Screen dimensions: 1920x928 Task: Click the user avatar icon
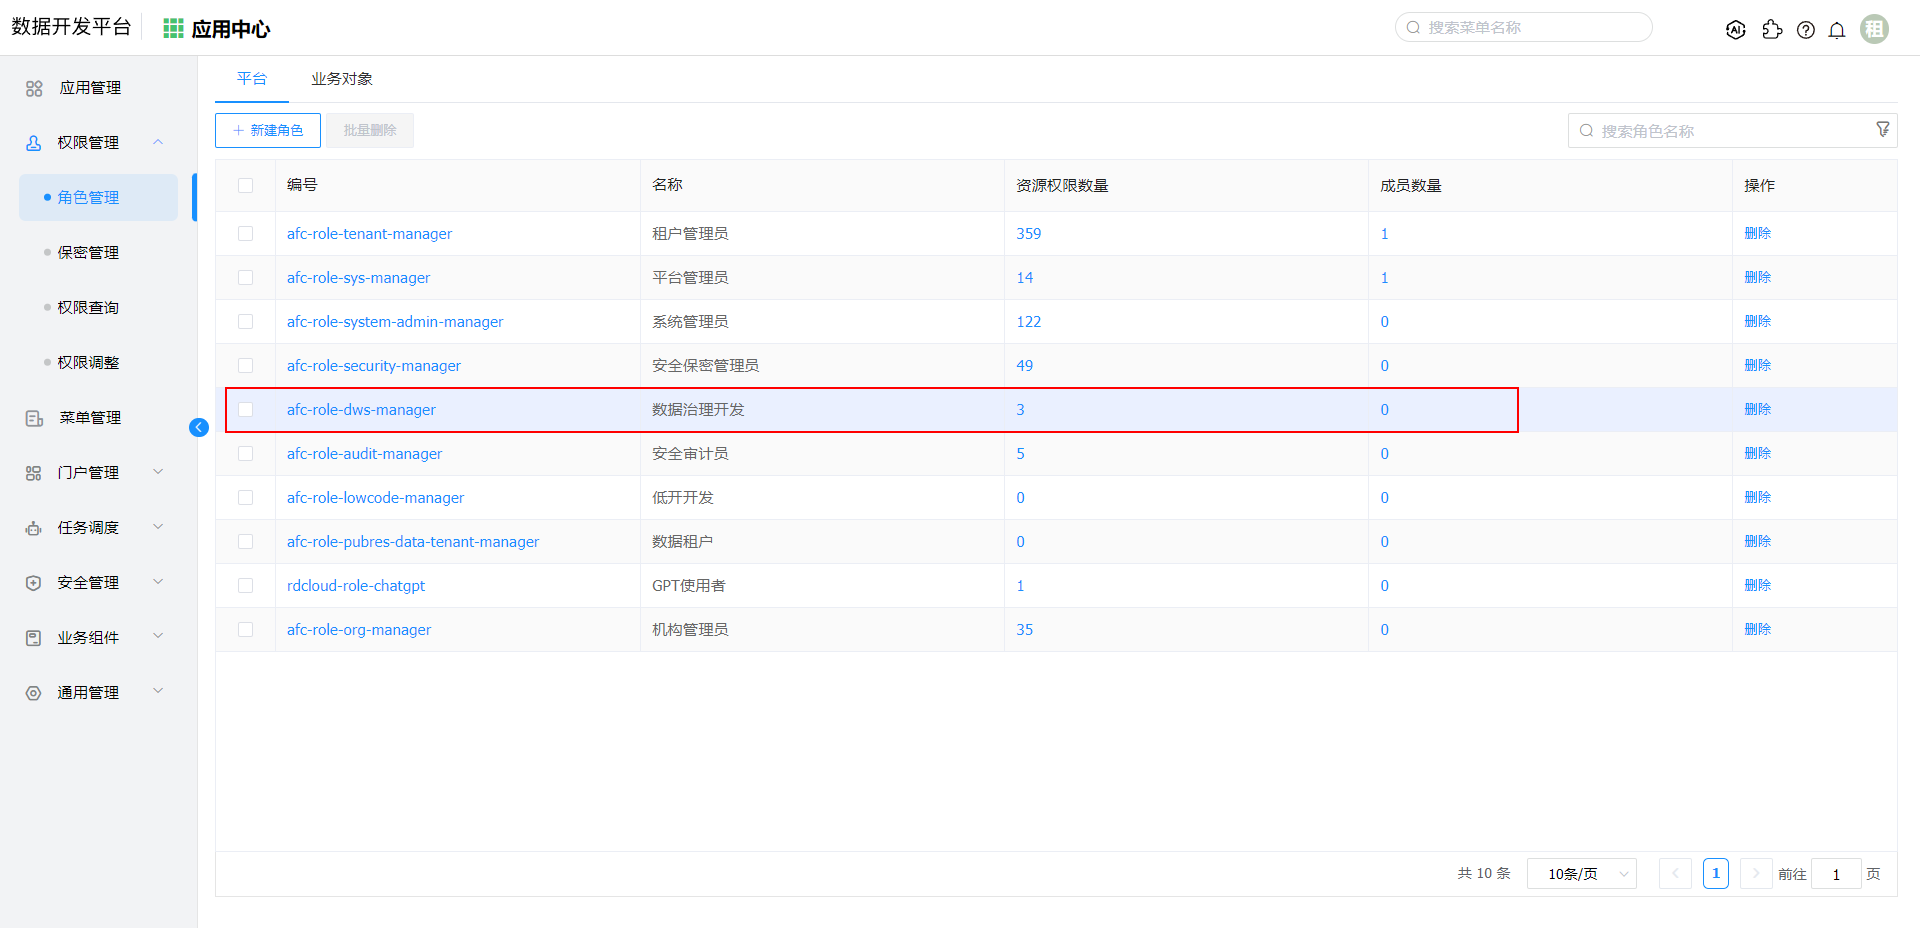tap(1874, 29)
